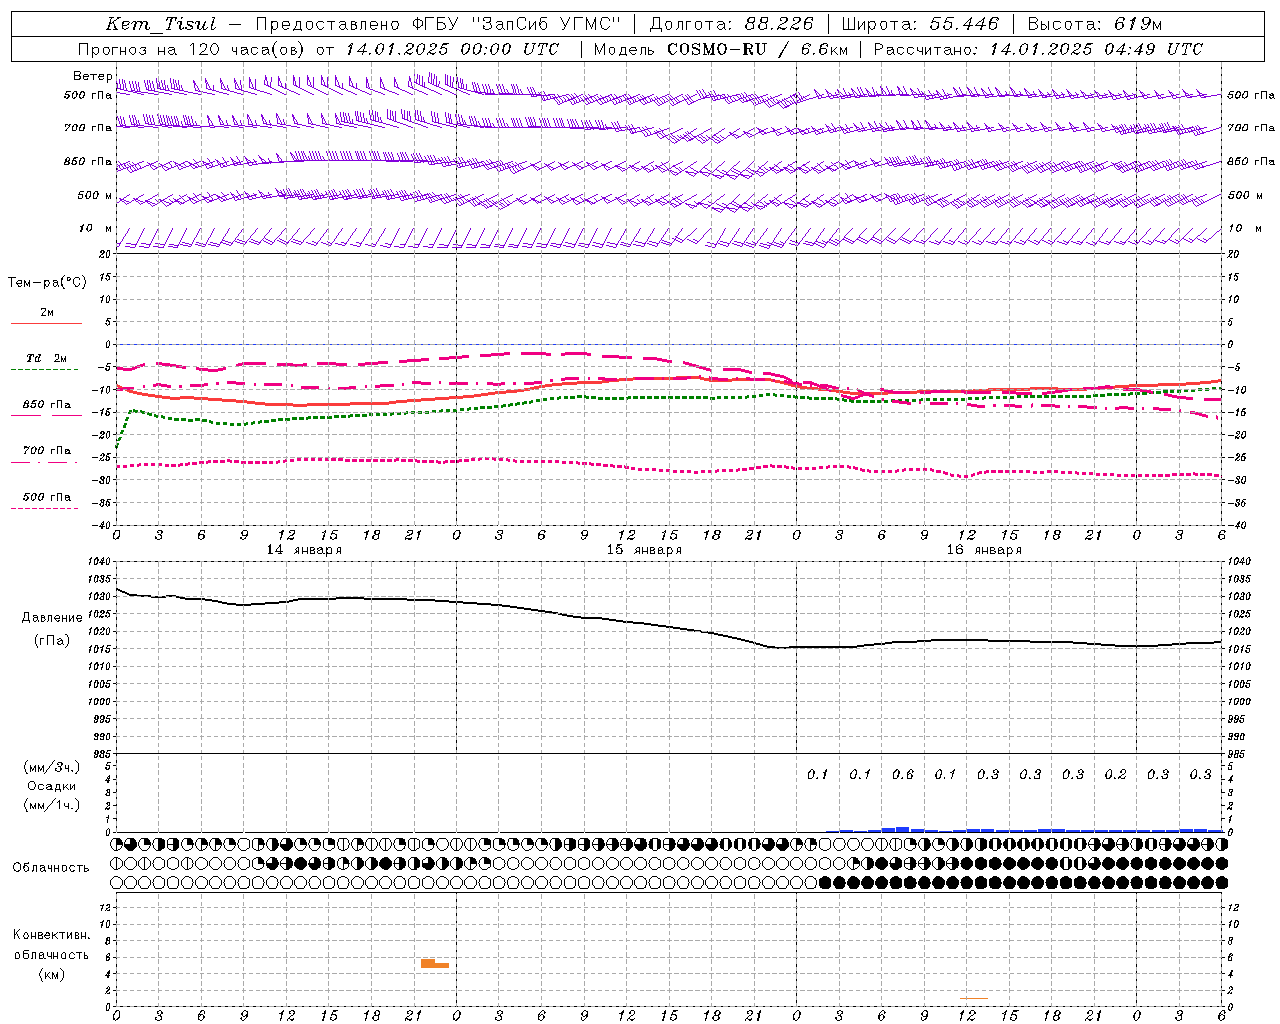The image size is (1280, 1024).
Task: Click the tallest blue precipitation bar
Action: [x=902, y=829]
